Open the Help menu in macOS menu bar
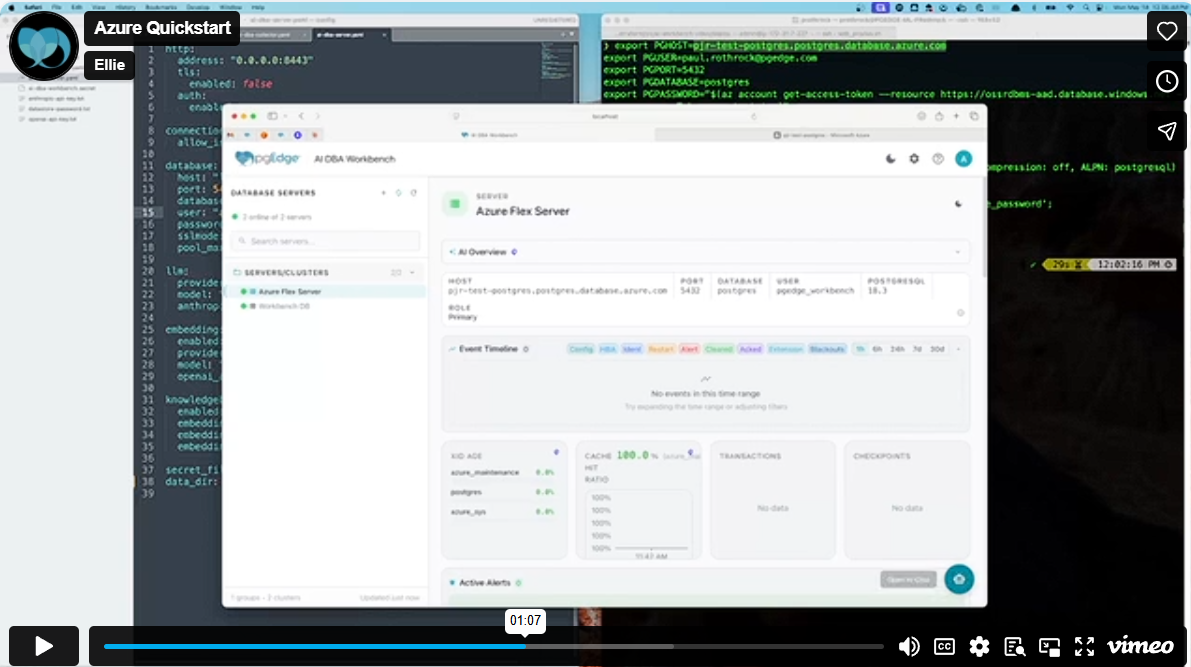This screenshot has width=1191, height=667. pos(258,7)
